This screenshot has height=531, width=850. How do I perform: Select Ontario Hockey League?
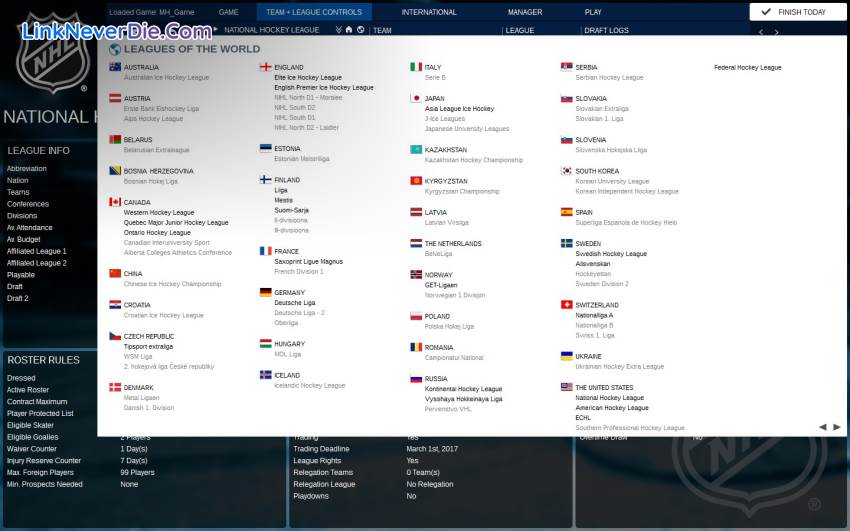(157, 232)
